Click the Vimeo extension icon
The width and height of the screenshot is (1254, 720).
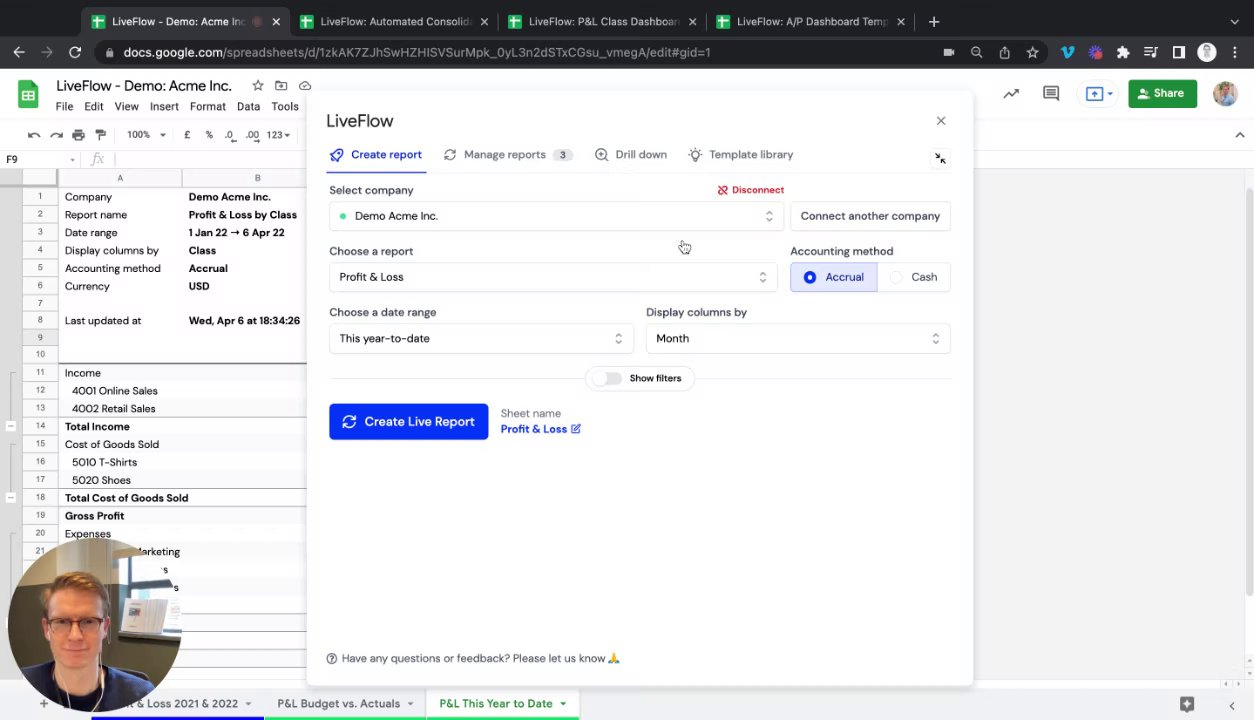coord(1067,52)
